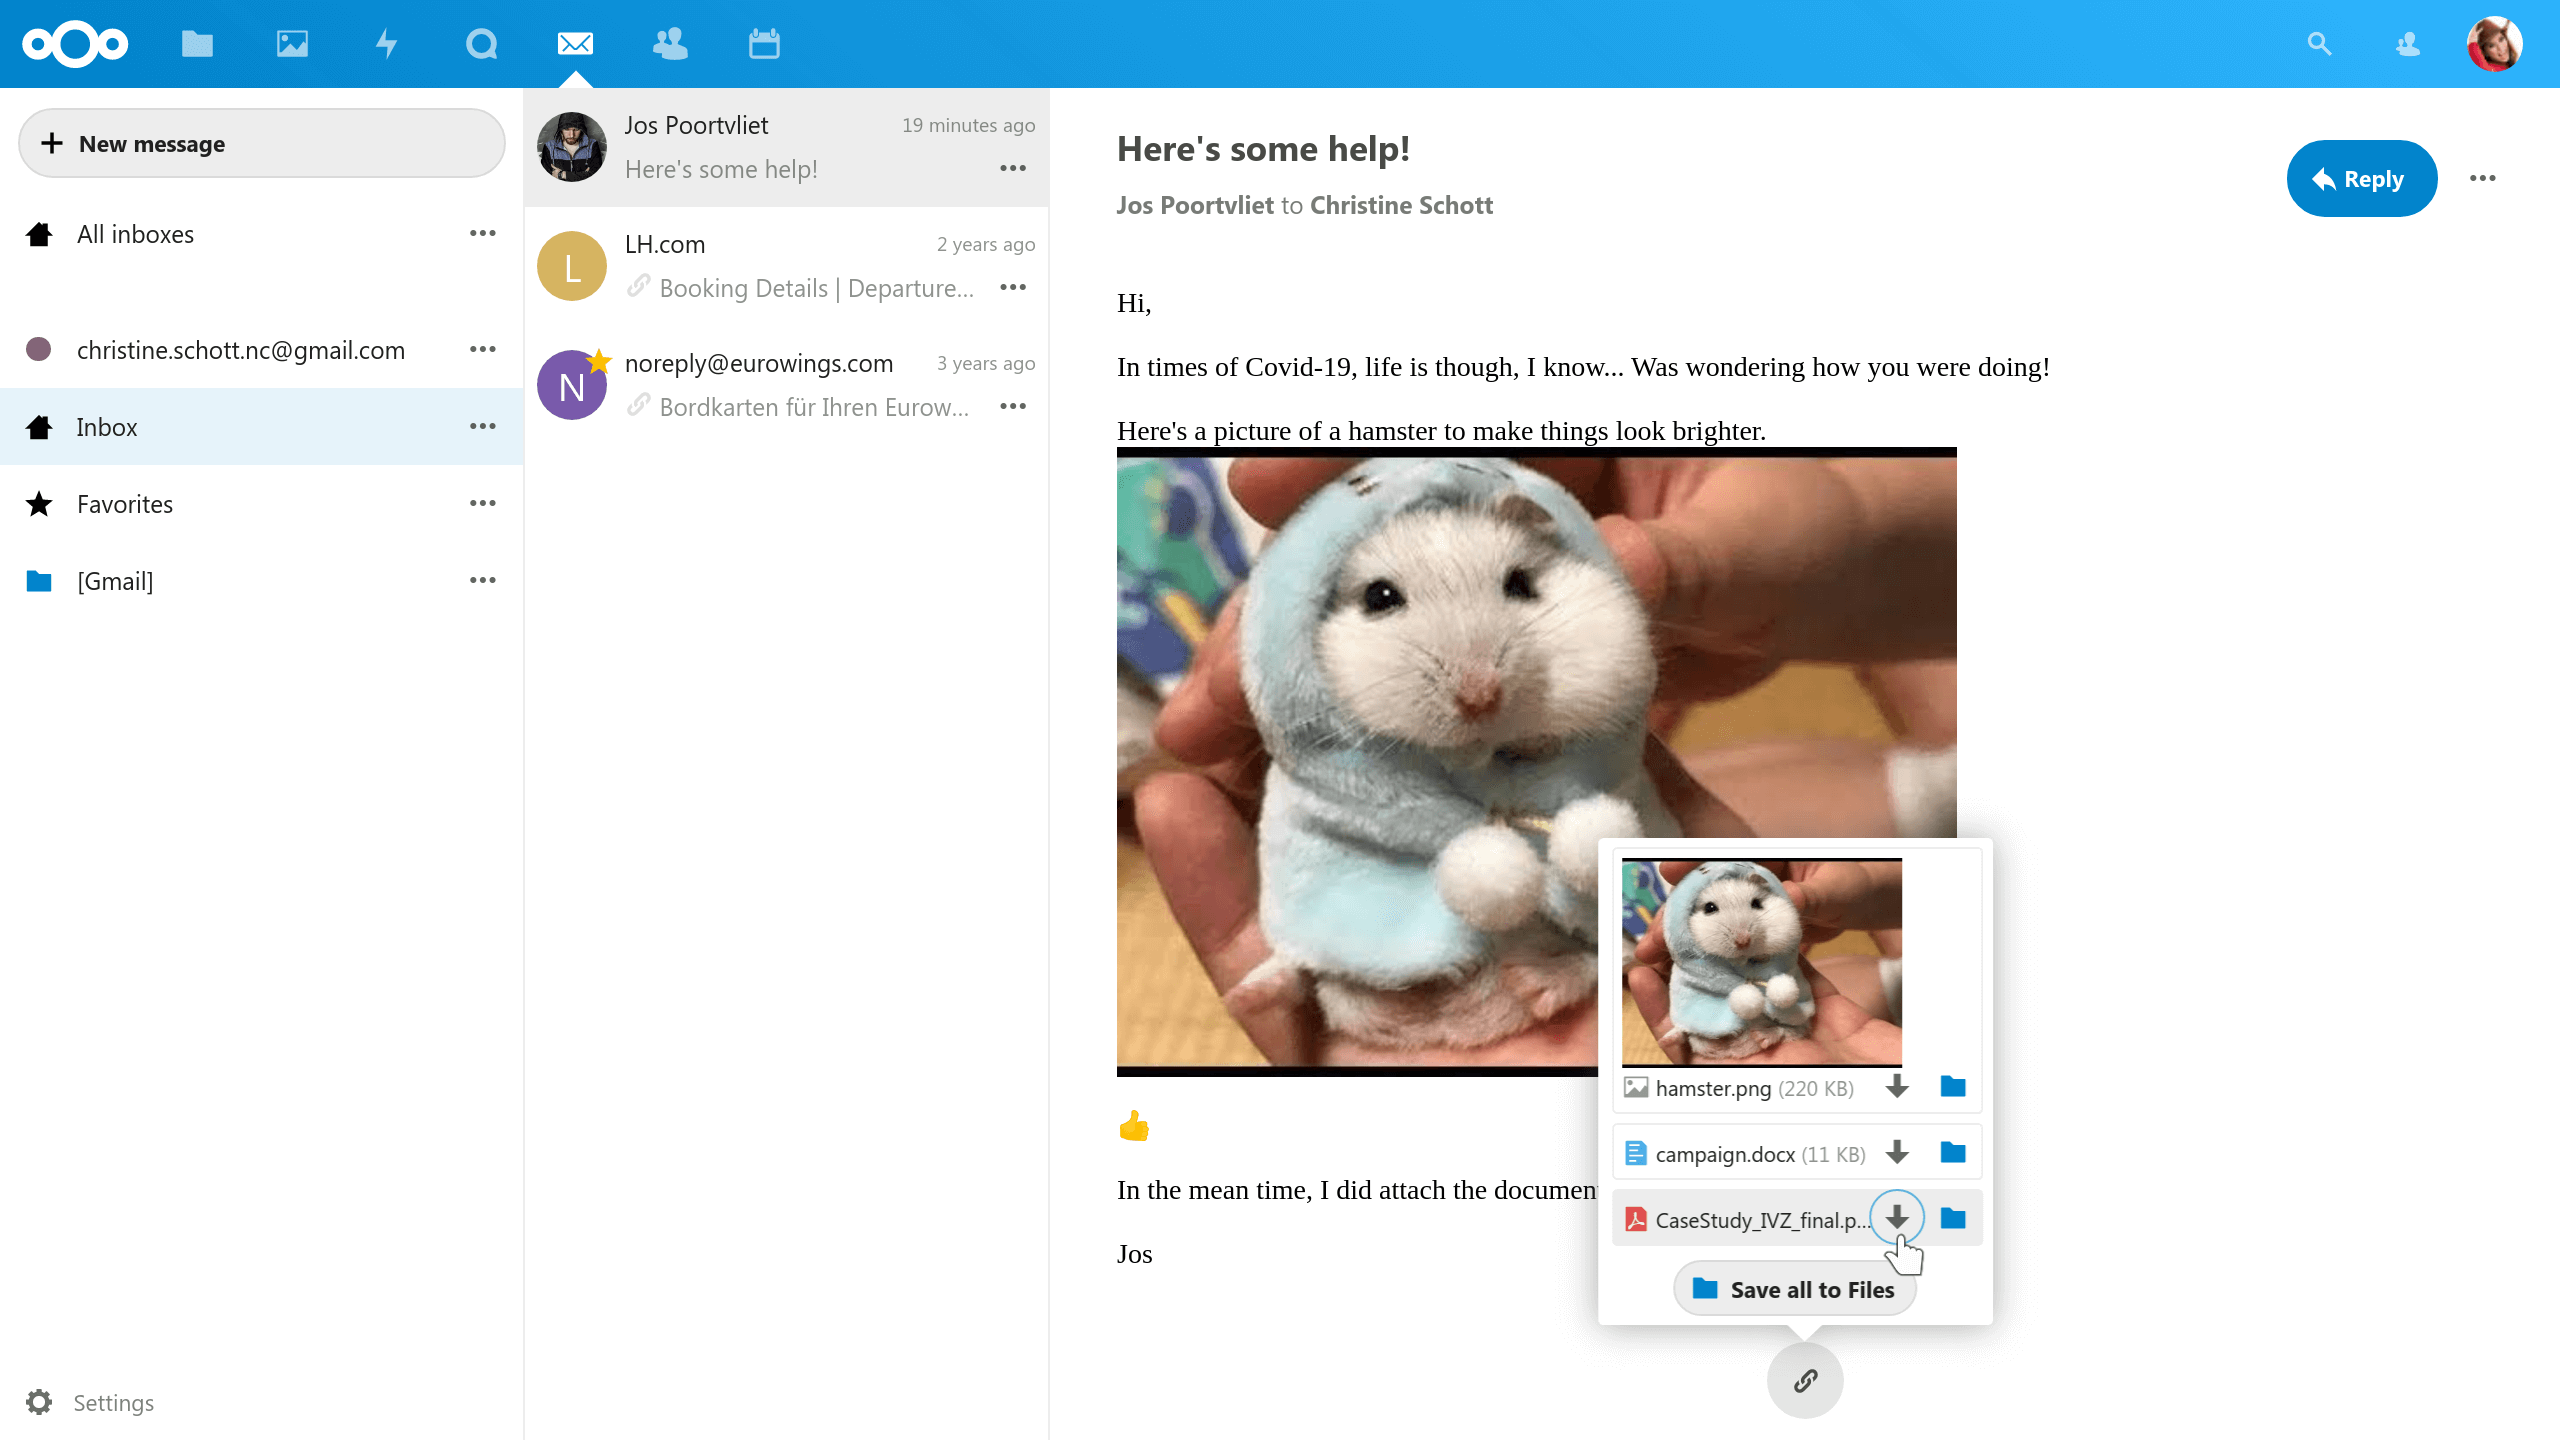Open the Files app from top bar
This screenshot has height=1440, width=2560.
pyautogui.click(x=196, y=43)
